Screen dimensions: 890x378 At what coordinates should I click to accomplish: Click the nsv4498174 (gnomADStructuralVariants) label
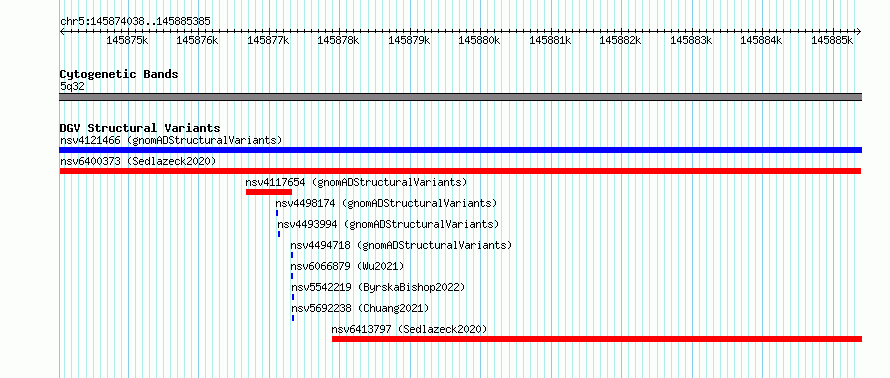386,203
